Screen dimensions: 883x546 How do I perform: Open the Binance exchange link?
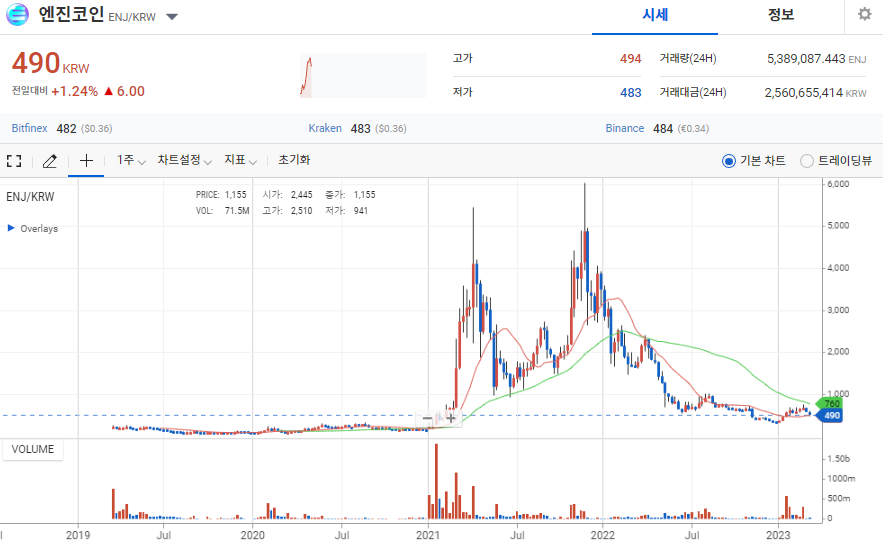(x=625, y=128)
